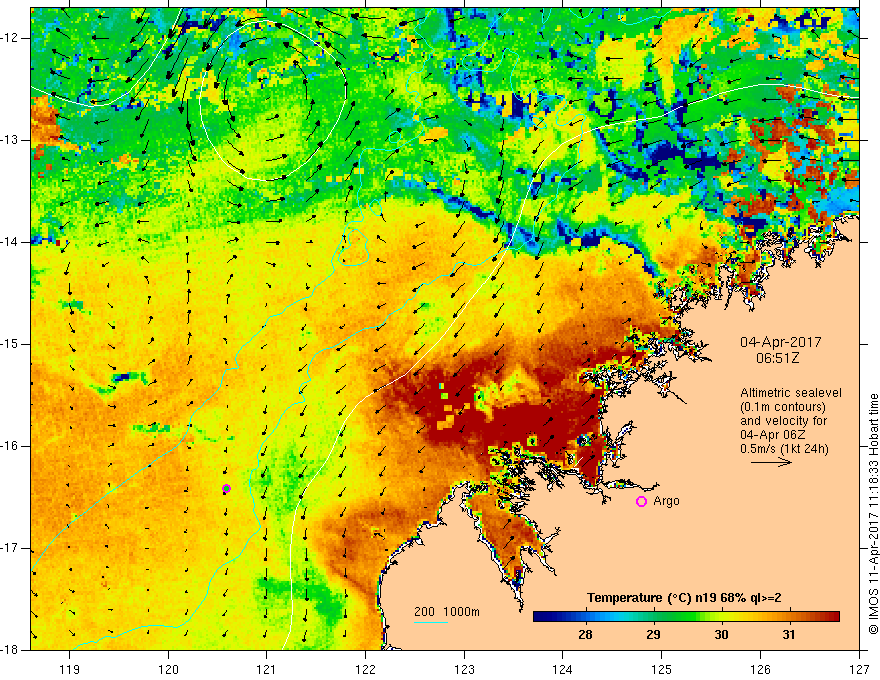The width and height of the screenshot is (880, 680).
Task: Click the 0.5m/s velocity scale arrow
Action: (x=771, y=462)
